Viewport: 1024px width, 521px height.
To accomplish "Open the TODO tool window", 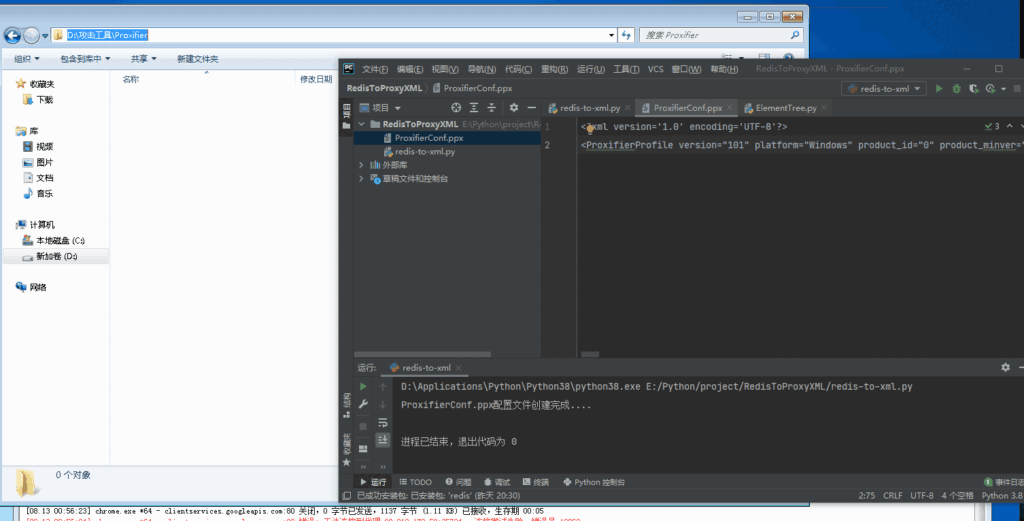I will pyautogui.click(x=415, y=482).
